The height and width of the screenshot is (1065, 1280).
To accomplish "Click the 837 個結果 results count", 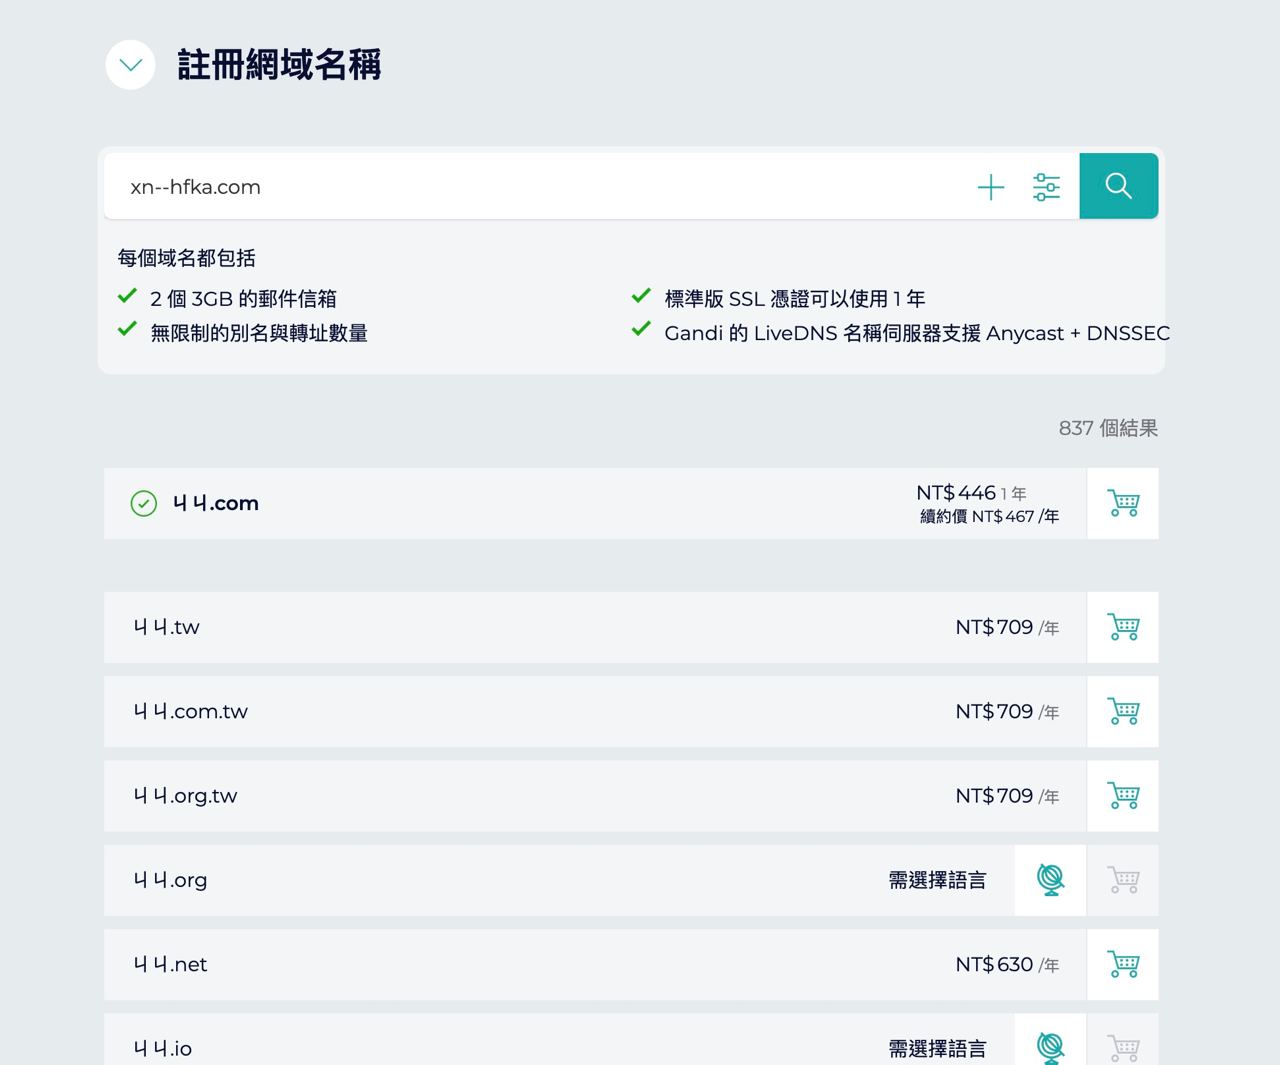I will click(1108, 428).
